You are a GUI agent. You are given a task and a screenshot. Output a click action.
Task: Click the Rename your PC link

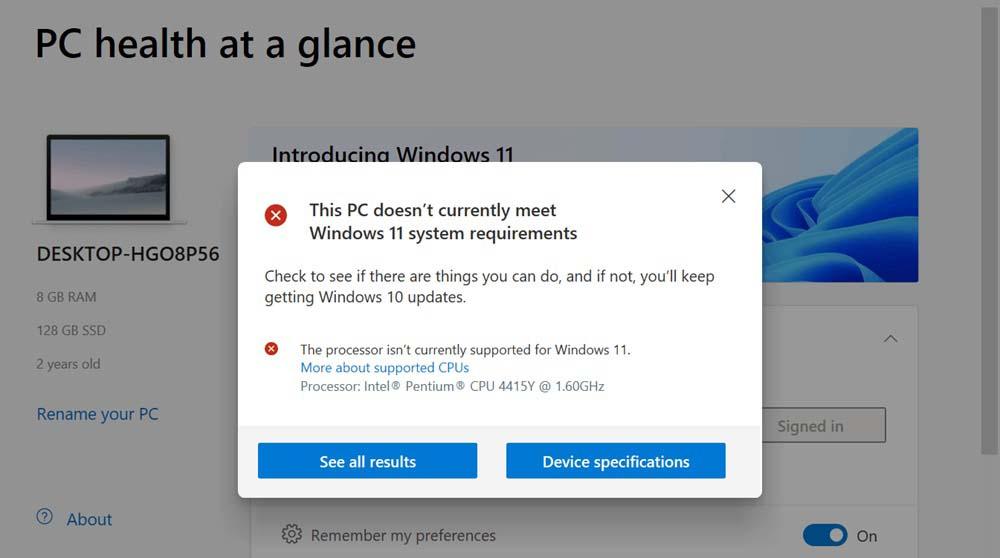98,415
